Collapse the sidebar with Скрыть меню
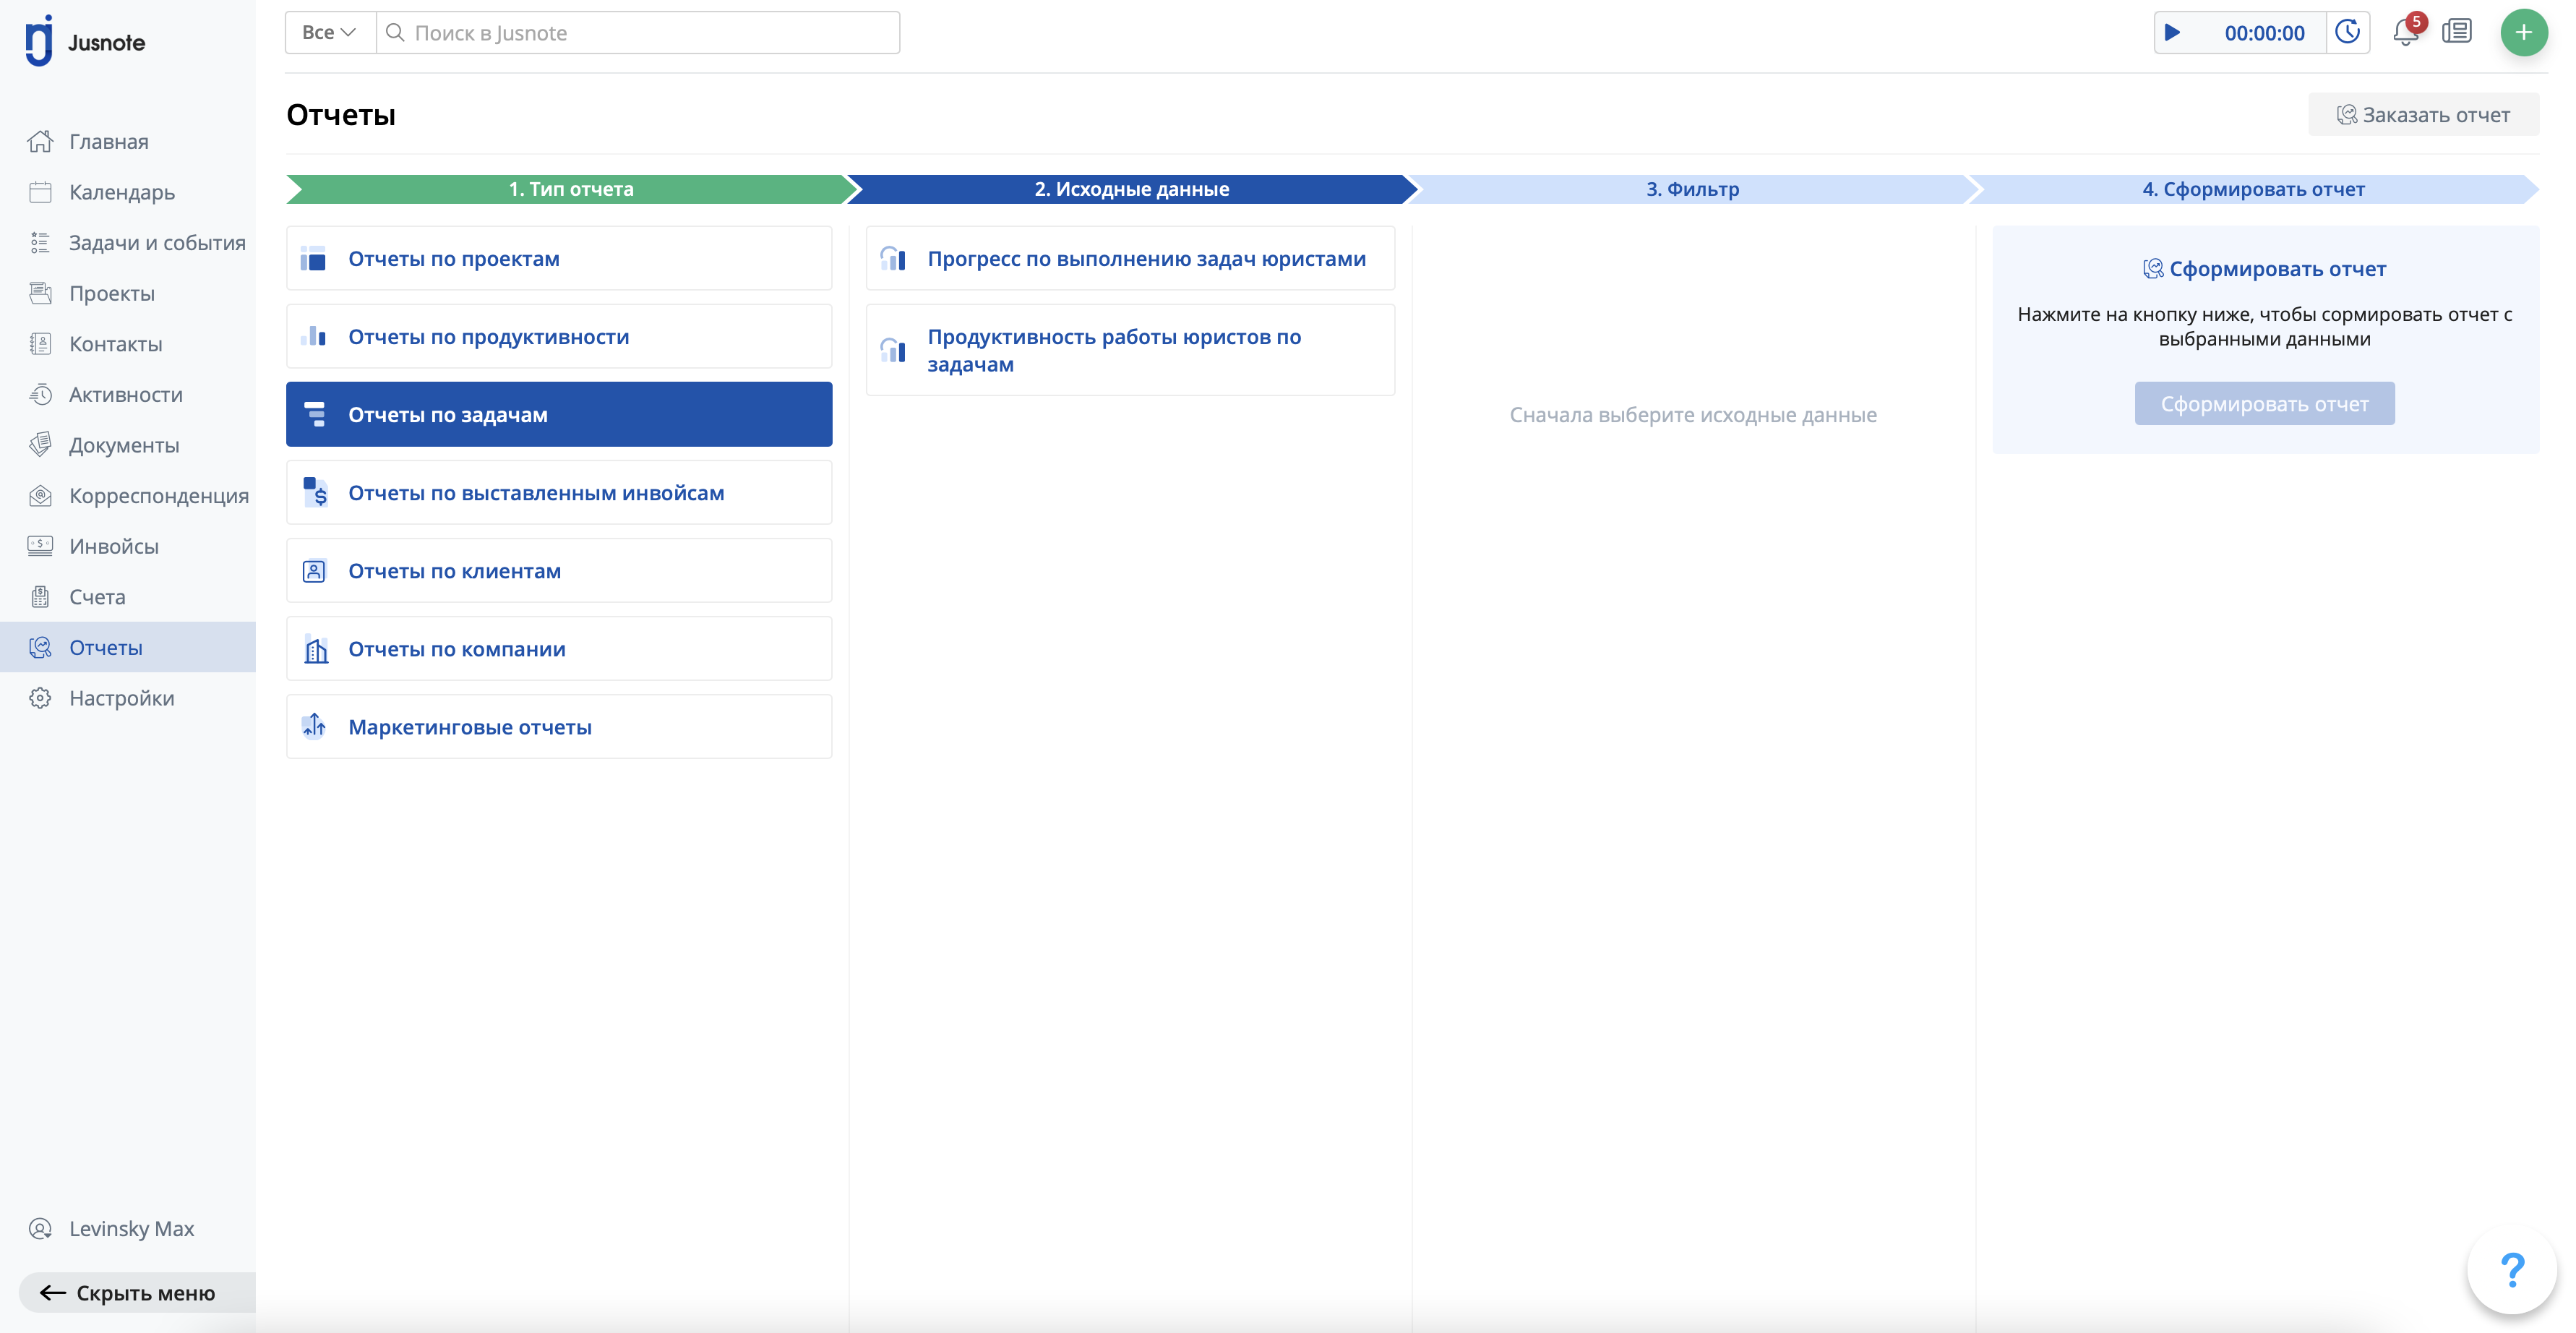2576x1333 pixels. click(x=128, y=1293)
